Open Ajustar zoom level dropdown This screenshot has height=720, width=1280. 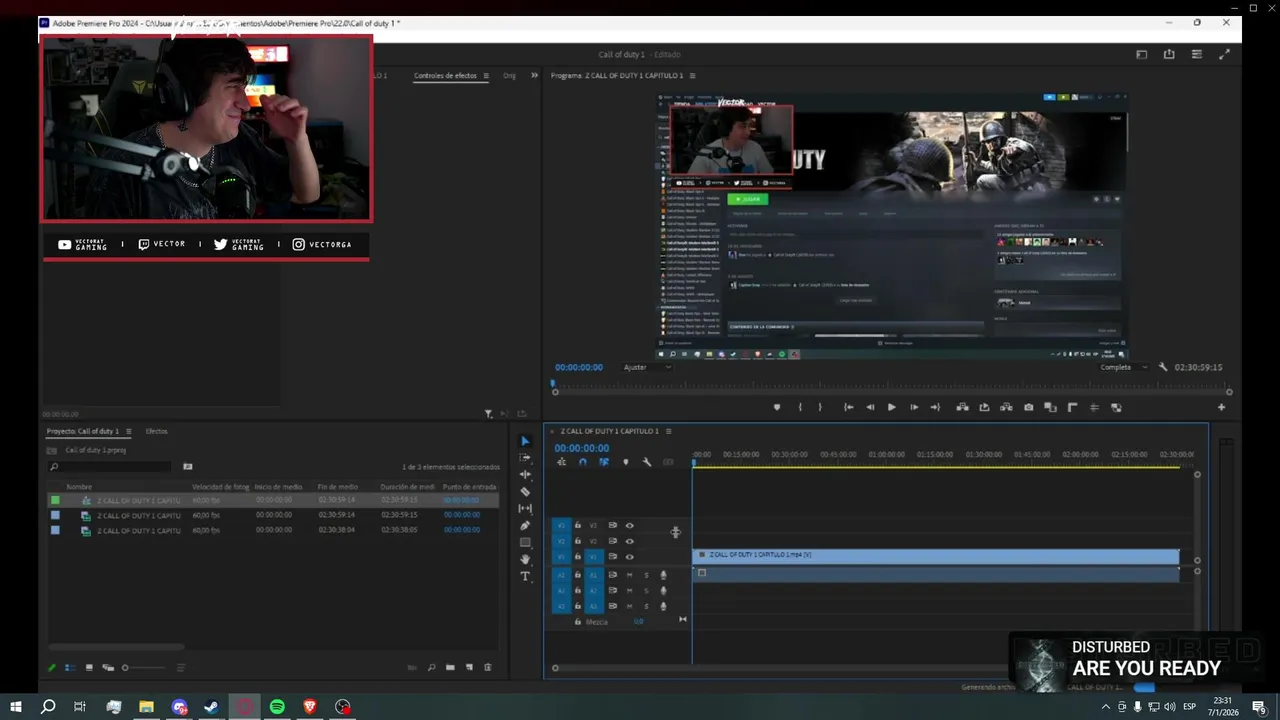pos(646,367)
